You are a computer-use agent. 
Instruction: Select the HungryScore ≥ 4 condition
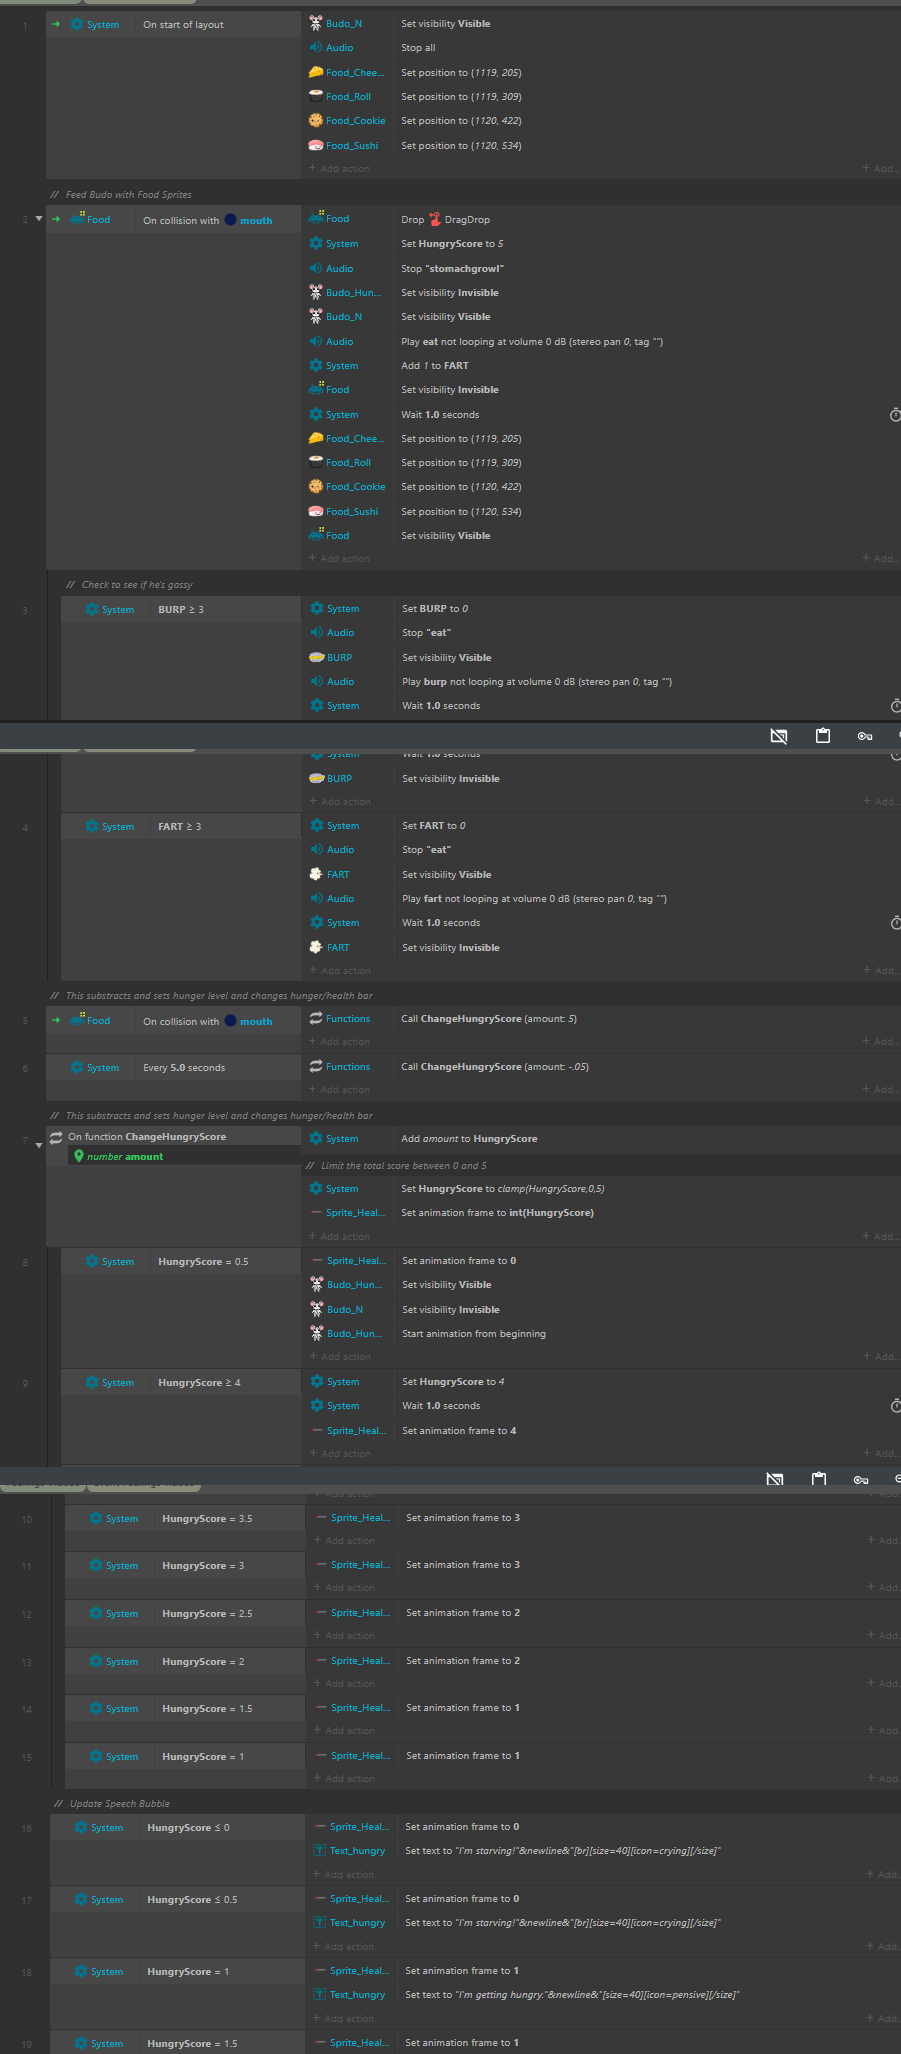(x=180, y=1383)
